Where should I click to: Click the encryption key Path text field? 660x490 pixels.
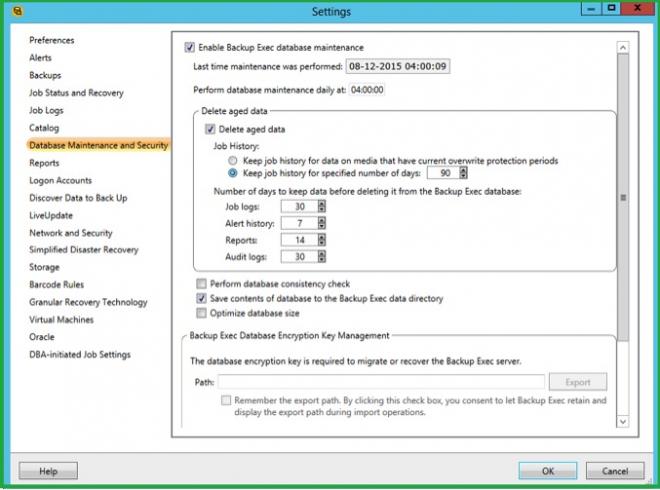pyautogui.click(x=381, y=382)
